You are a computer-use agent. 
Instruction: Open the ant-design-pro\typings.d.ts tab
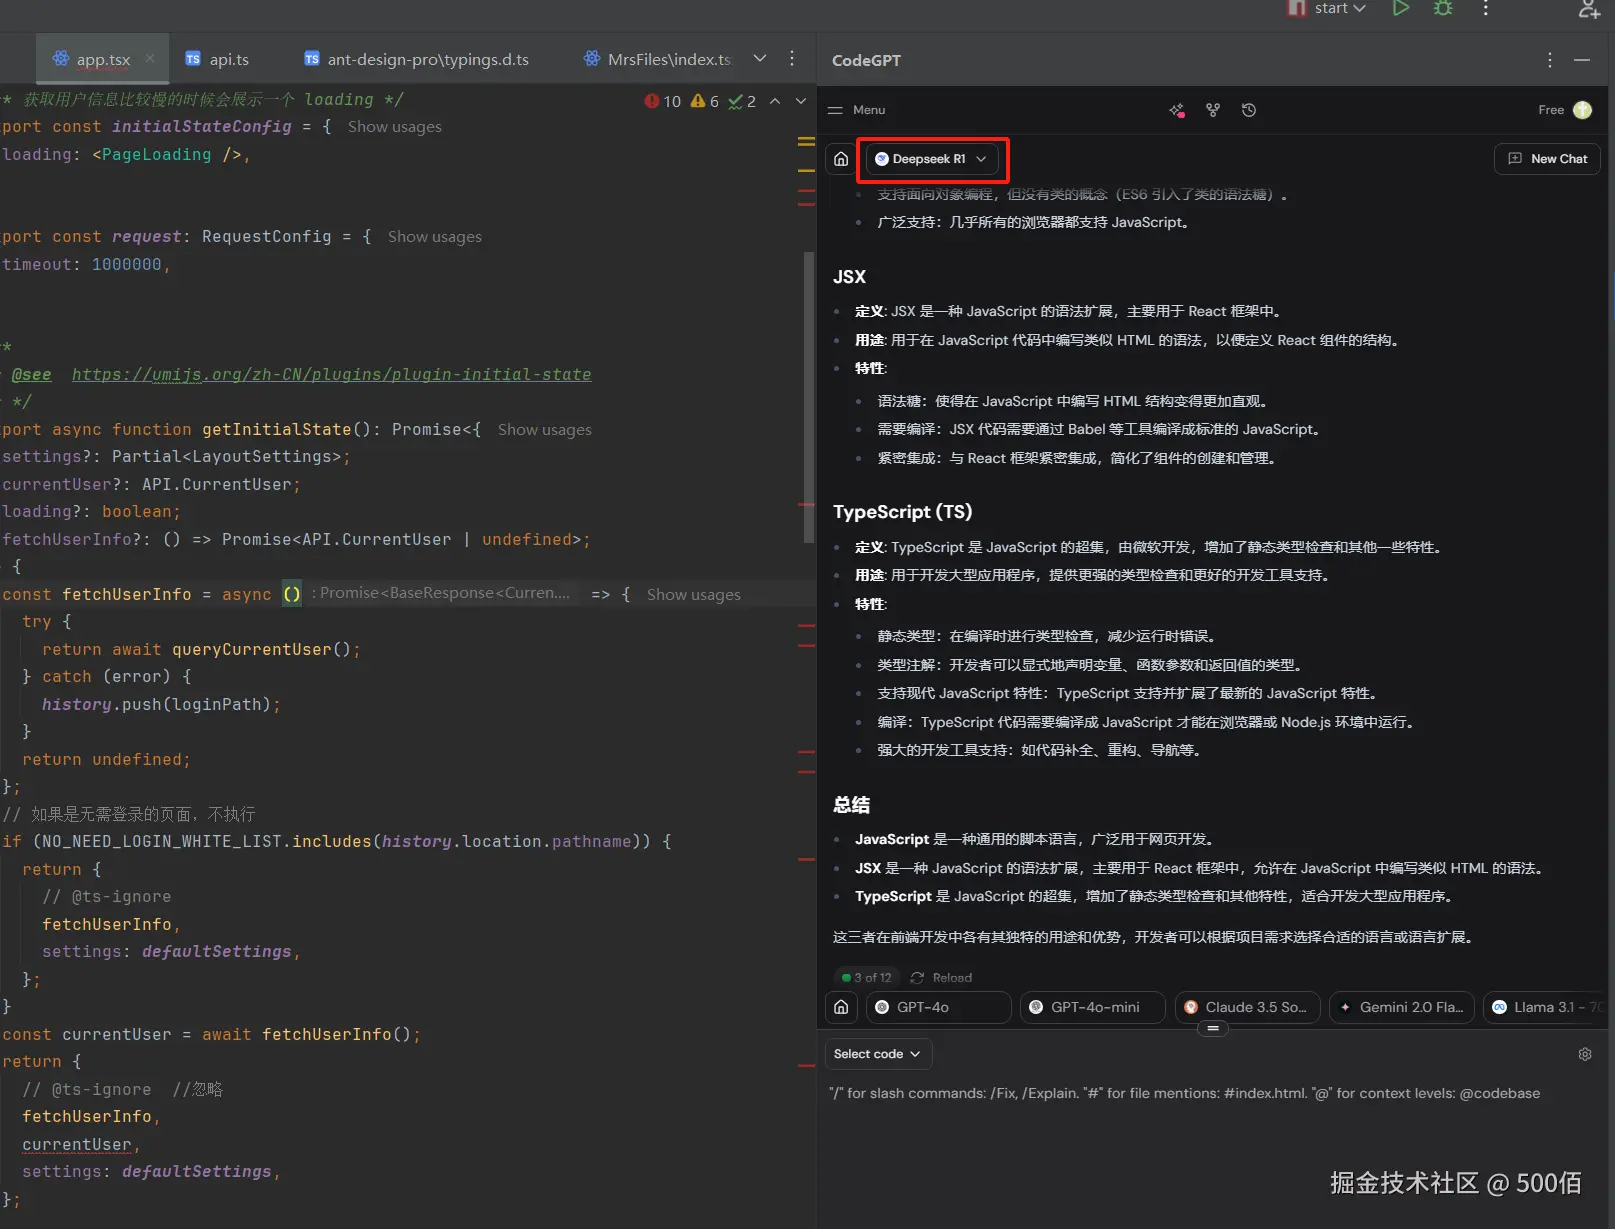pos(417,59)
